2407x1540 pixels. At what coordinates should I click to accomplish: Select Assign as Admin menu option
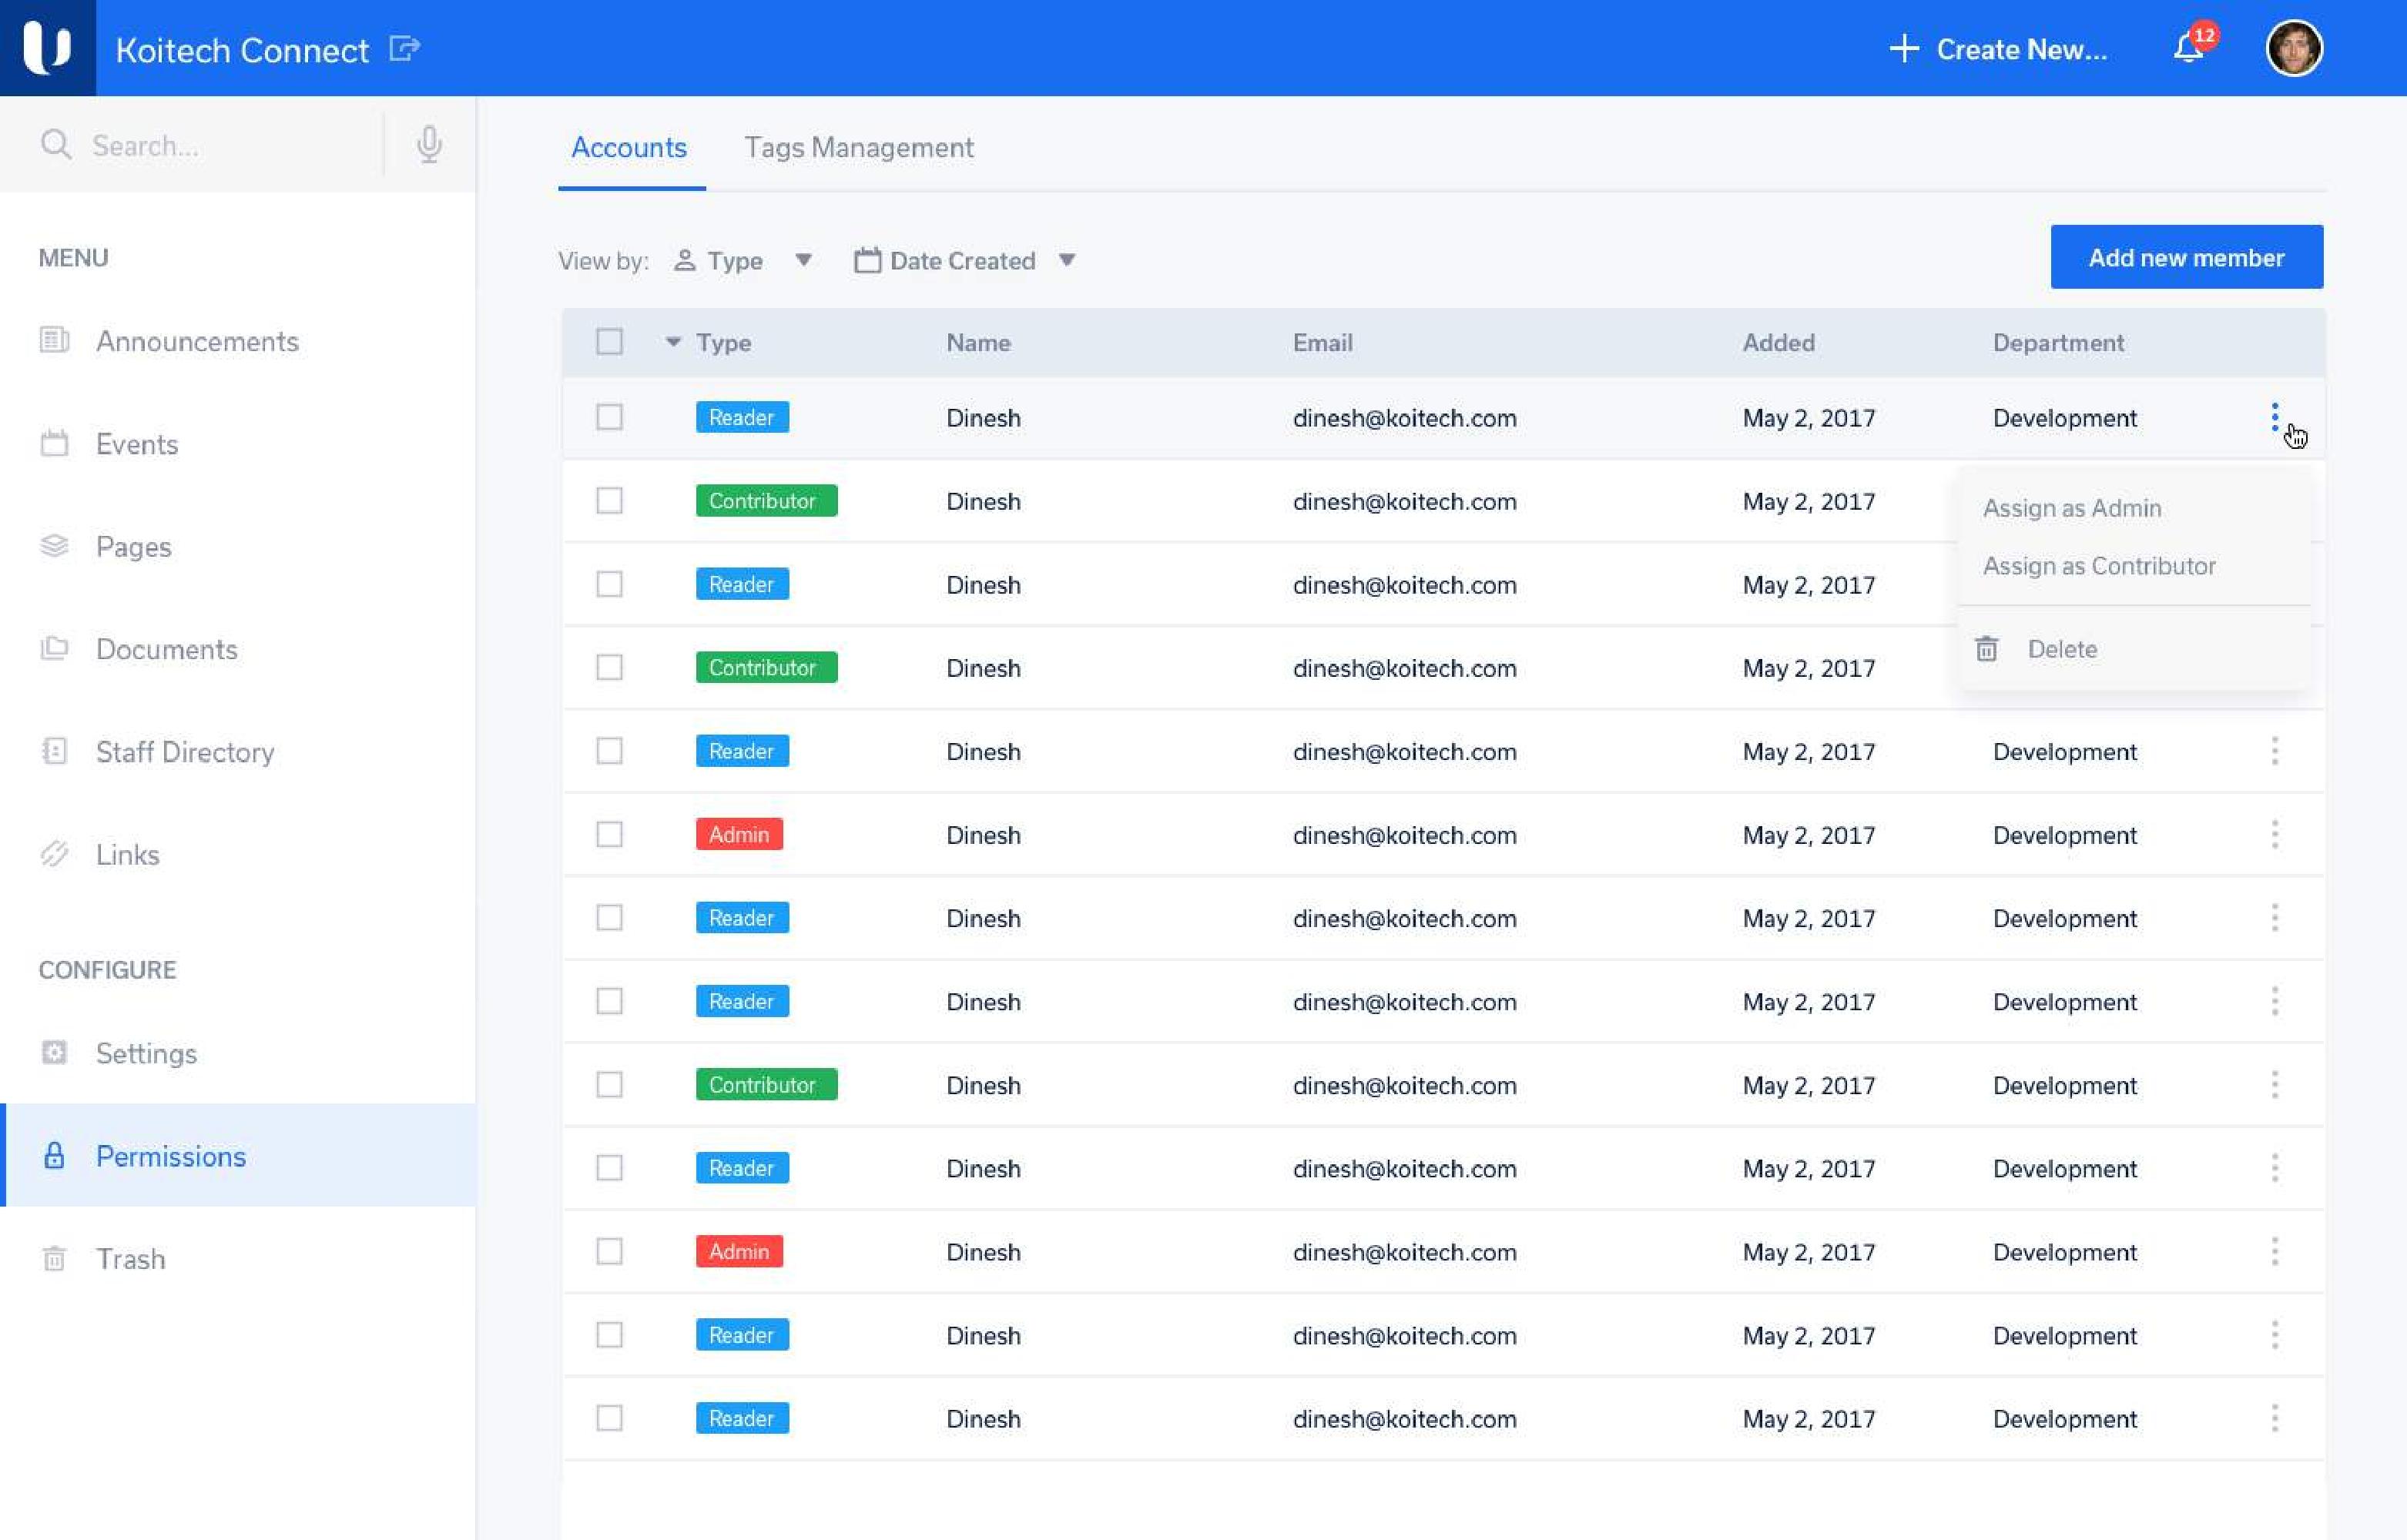(x=2071, y=508)
